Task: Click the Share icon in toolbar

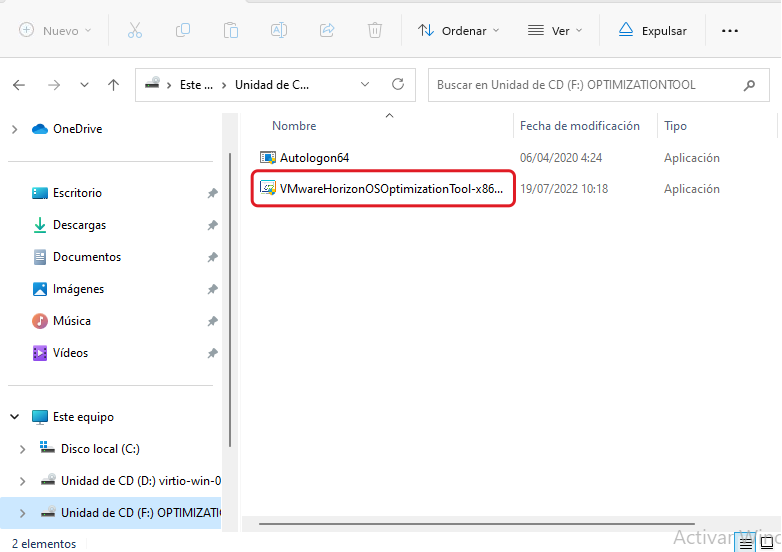Action: pyautogui.click(x=327, y=31)
